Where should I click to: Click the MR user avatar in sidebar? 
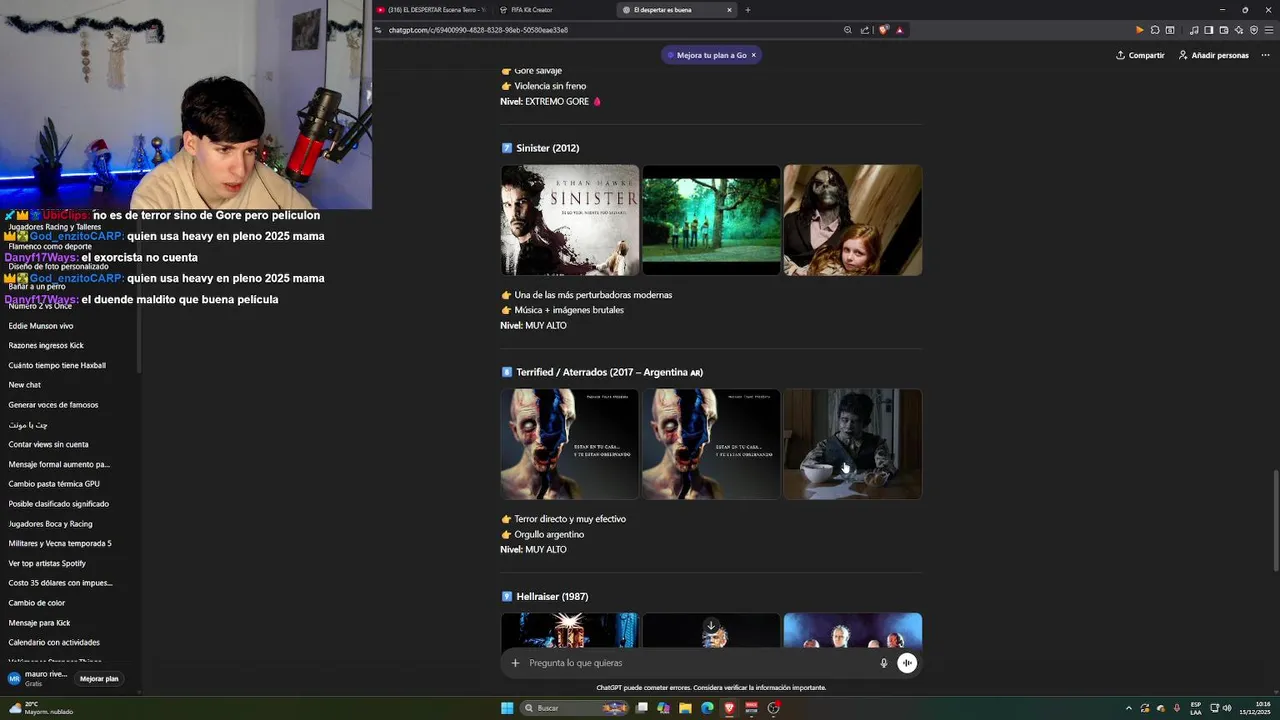pos(14,678)
